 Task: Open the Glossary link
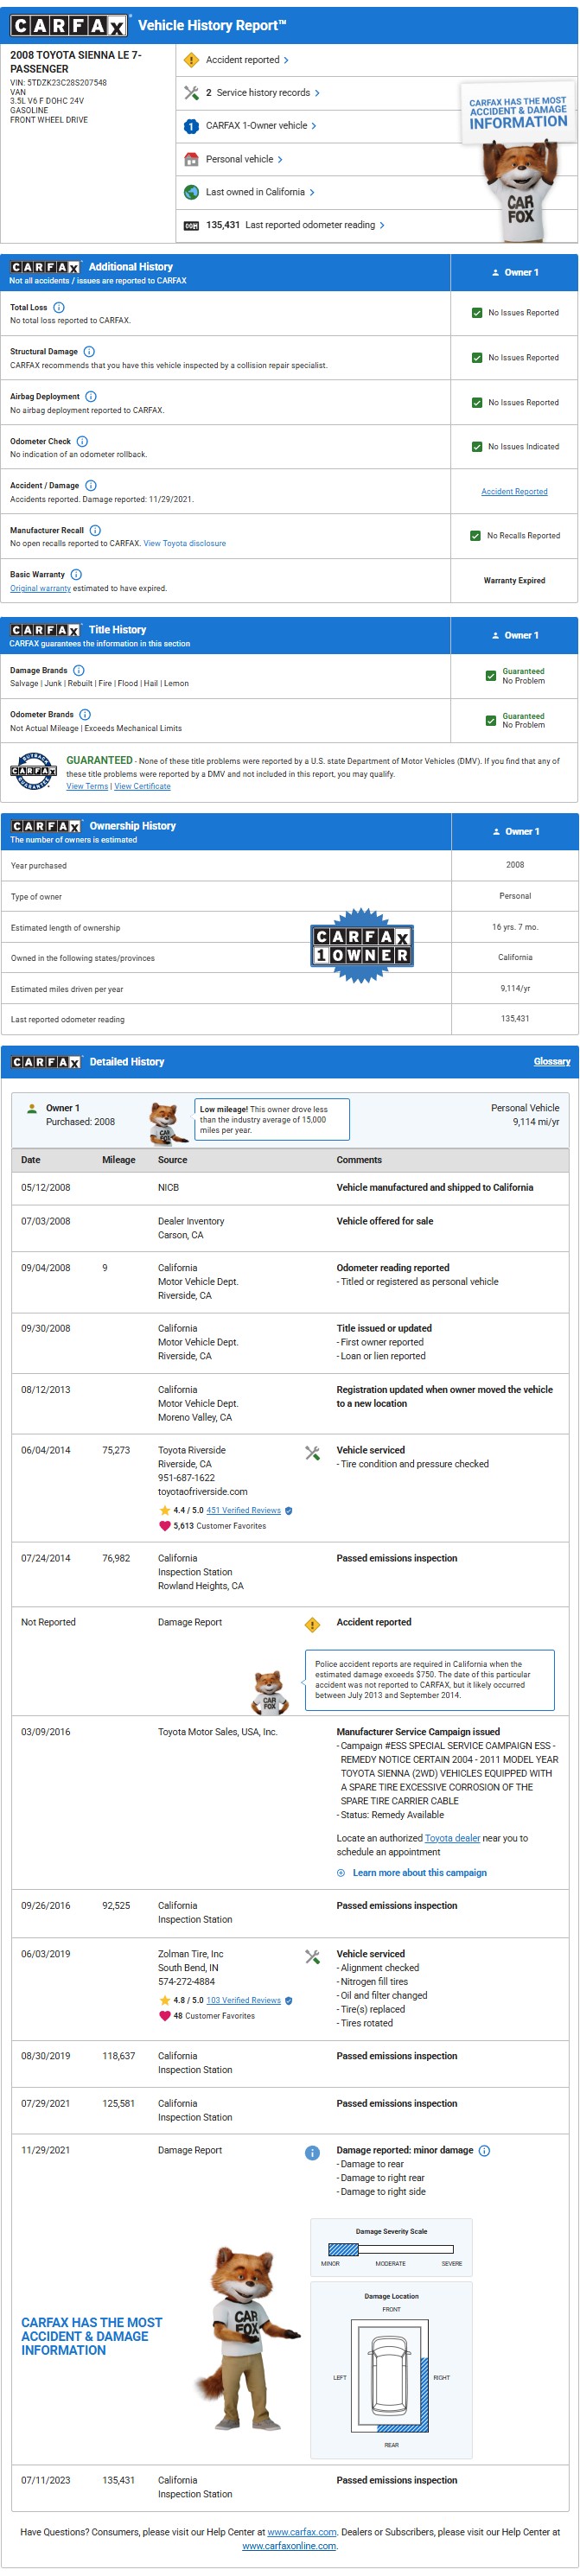click(552, 1062)
